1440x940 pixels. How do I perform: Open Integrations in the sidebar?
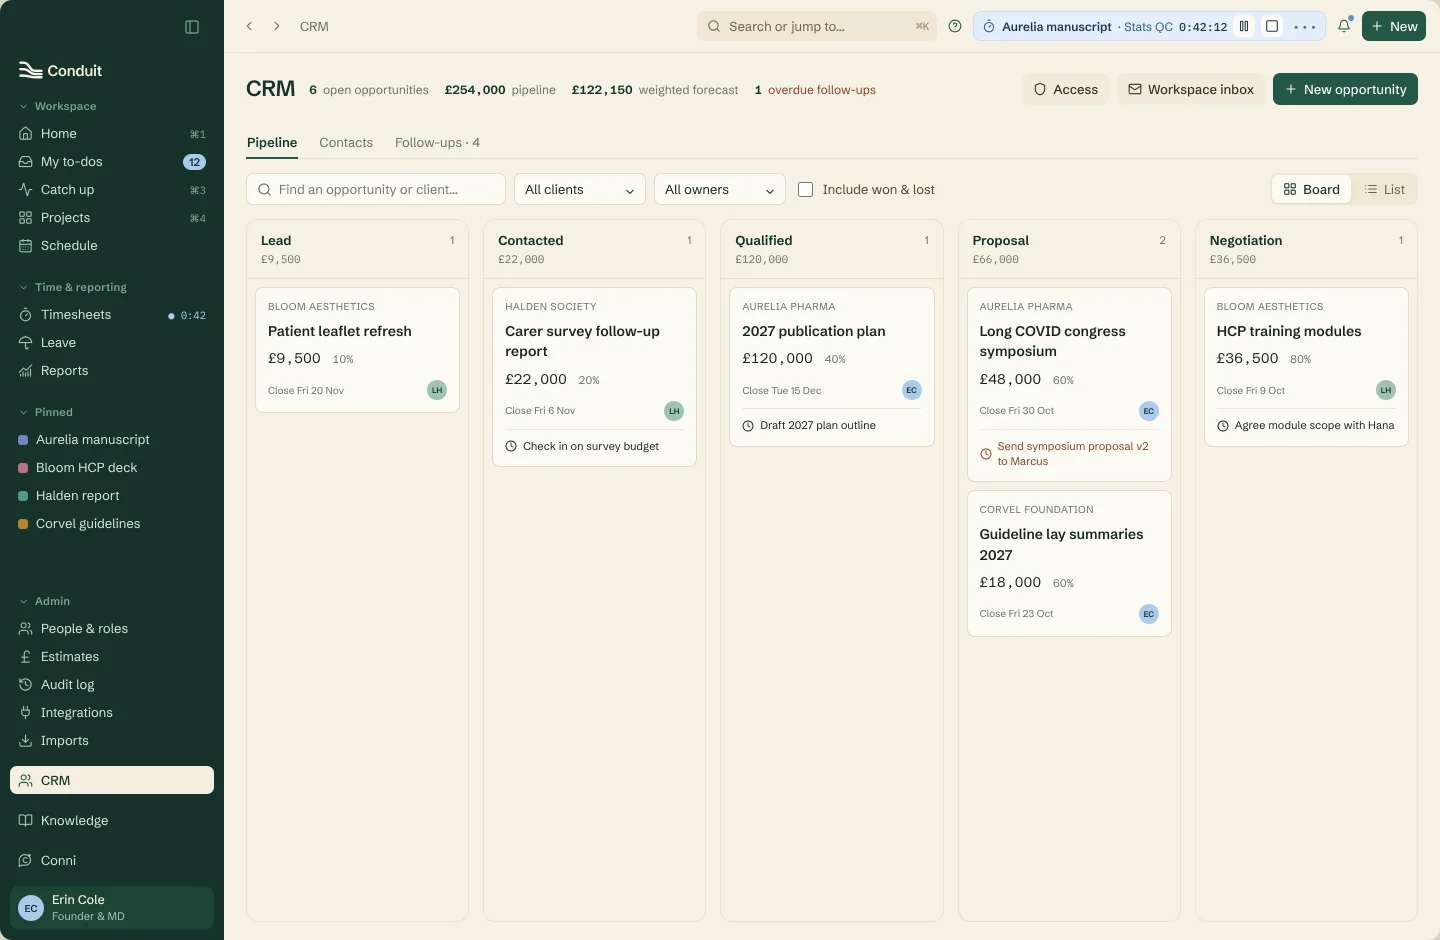[x=112, y=713]
